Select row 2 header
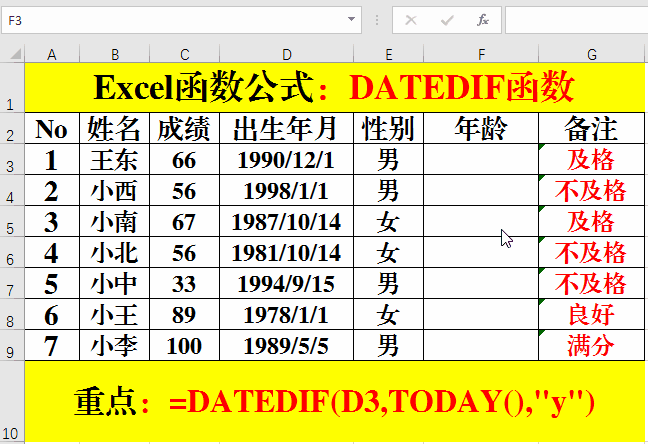This screenshot has height=444, width=648. point(12,128)
